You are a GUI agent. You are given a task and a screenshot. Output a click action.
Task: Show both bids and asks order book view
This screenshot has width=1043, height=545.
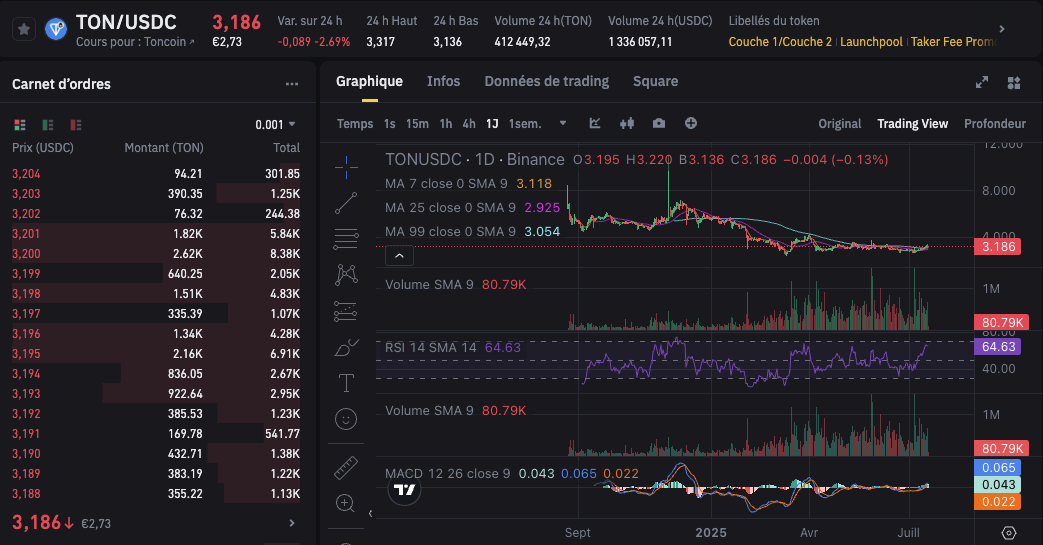click(x=20, y=124)
